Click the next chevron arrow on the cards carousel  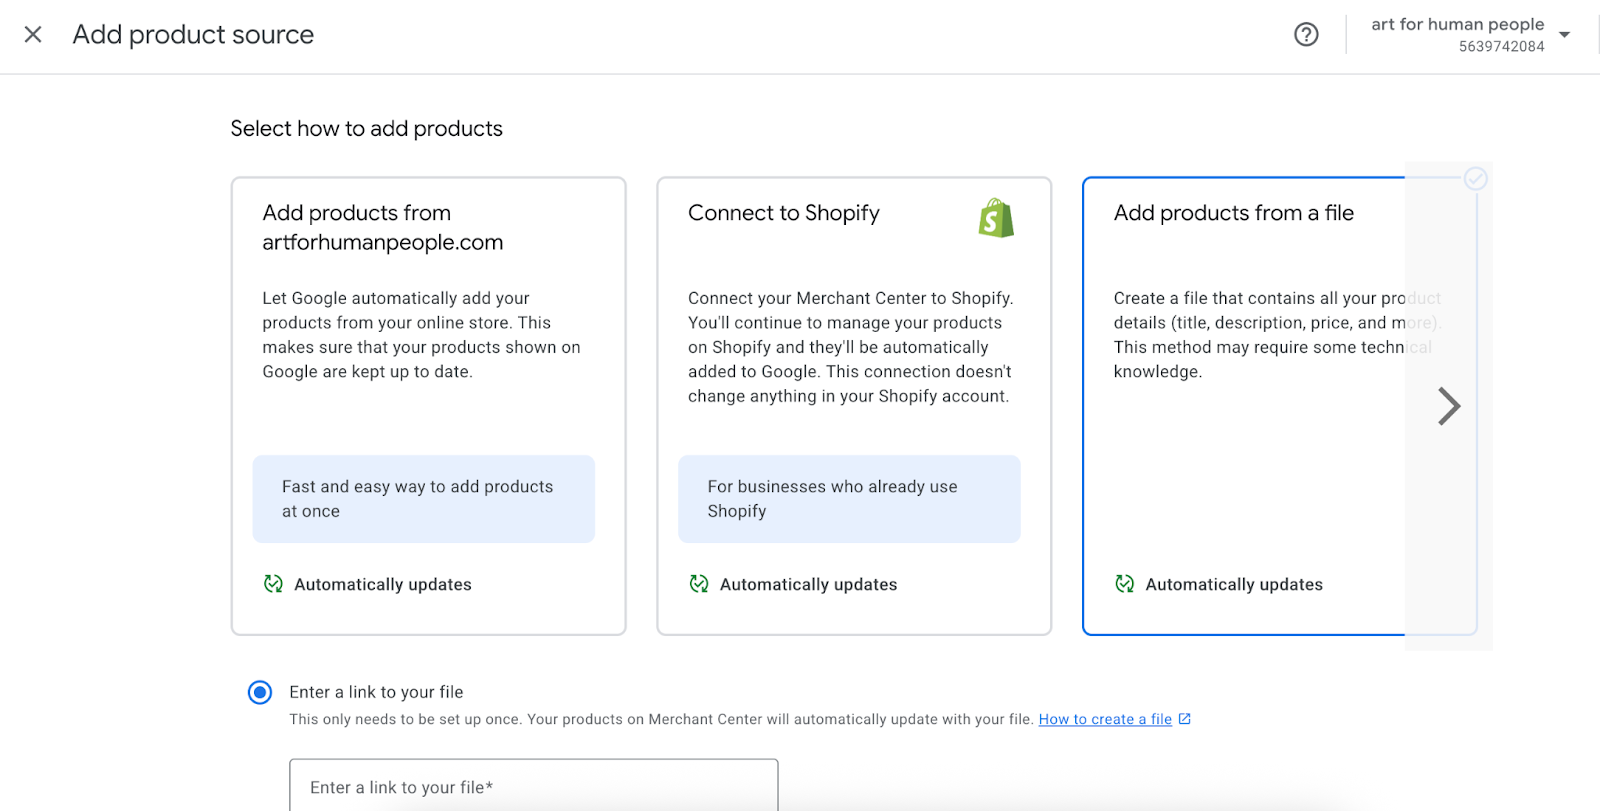[x=1449, y=406]
